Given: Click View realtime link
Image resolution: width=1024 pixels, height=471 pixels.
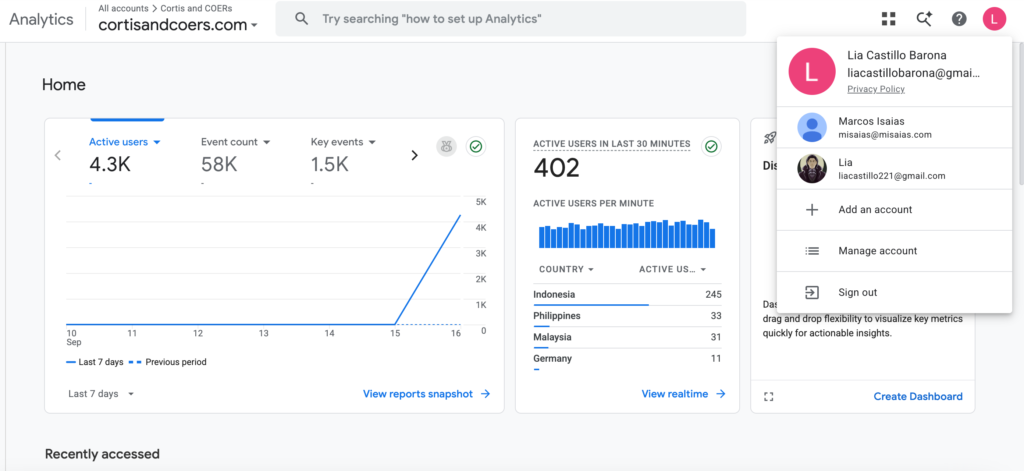Looking at the screenshot, I should (x=684, y=394).
